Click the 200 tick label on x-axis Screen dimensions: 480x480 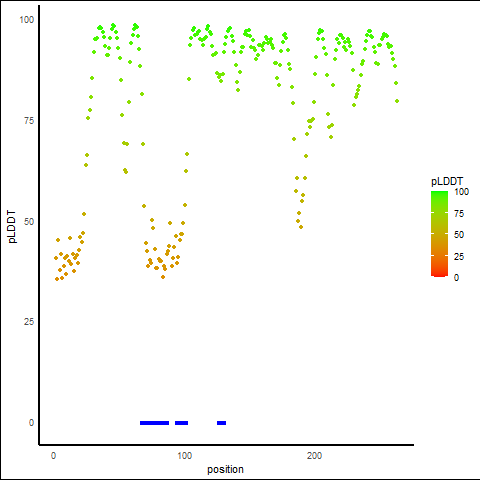coord(314,456)
